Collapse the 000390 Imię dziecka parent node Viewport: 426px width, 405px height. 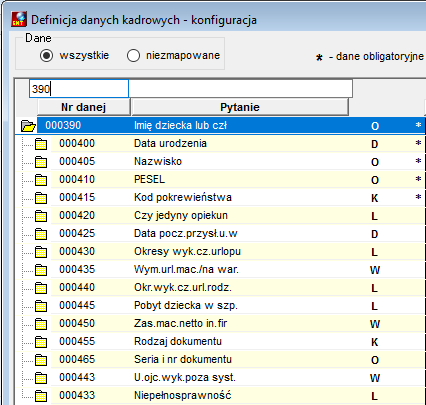click(x=28, y=126)
